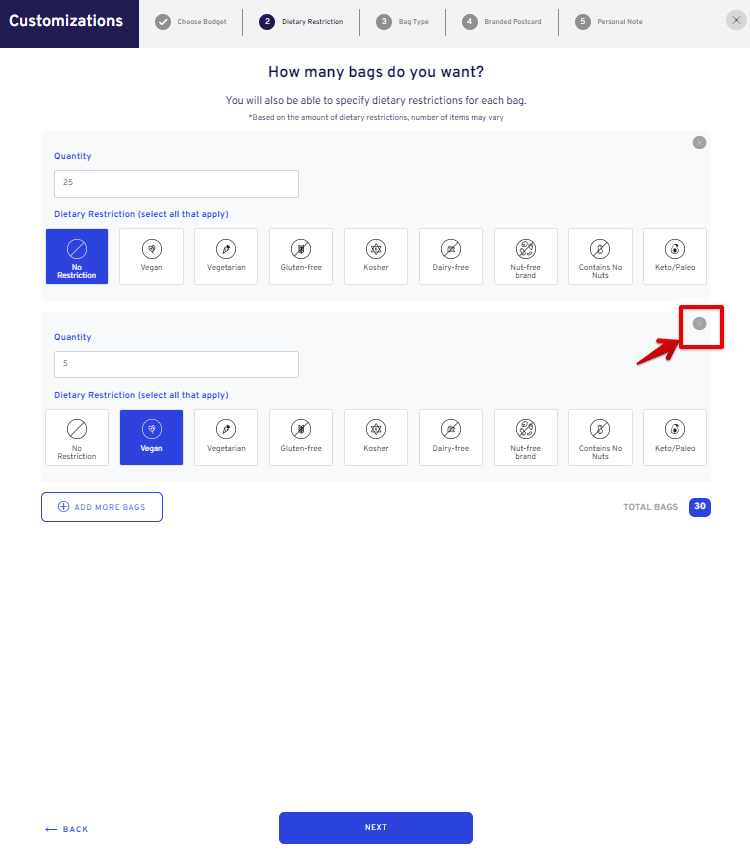The image size is (750, 852).
Task: Click the Add More Bags button
Action: (102, 507)
